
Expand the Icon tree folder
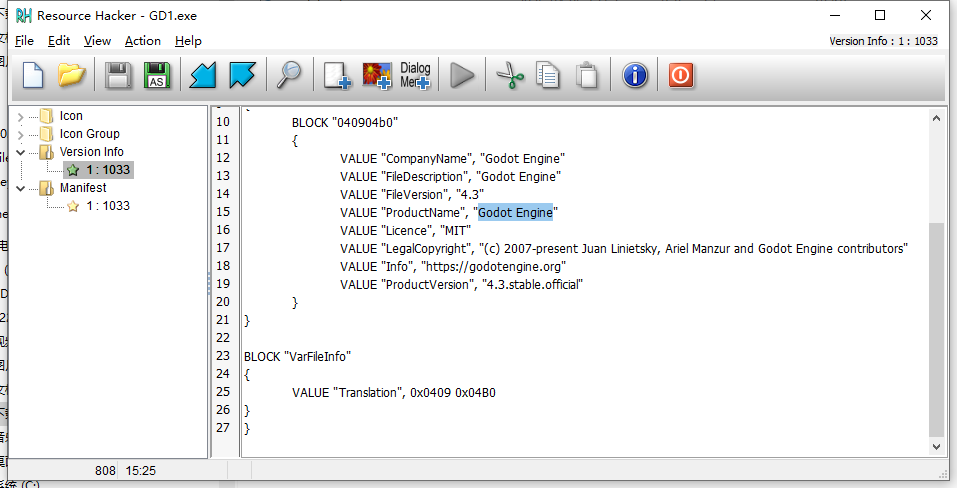tap(20, 116)
